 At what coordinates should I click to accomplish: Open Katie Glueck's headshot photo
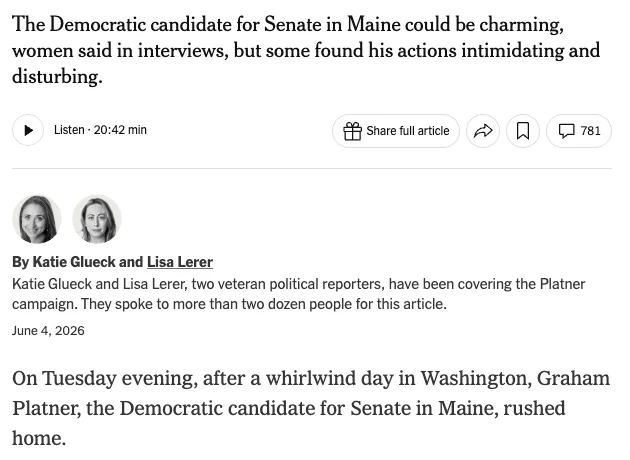tap(37, 219)
